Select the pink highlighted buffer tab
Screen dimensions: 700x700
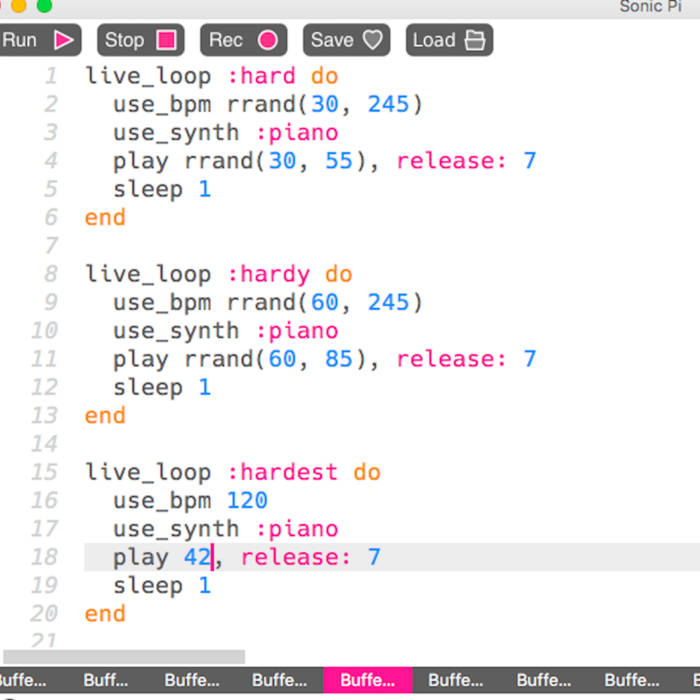[x=367, y=680]
